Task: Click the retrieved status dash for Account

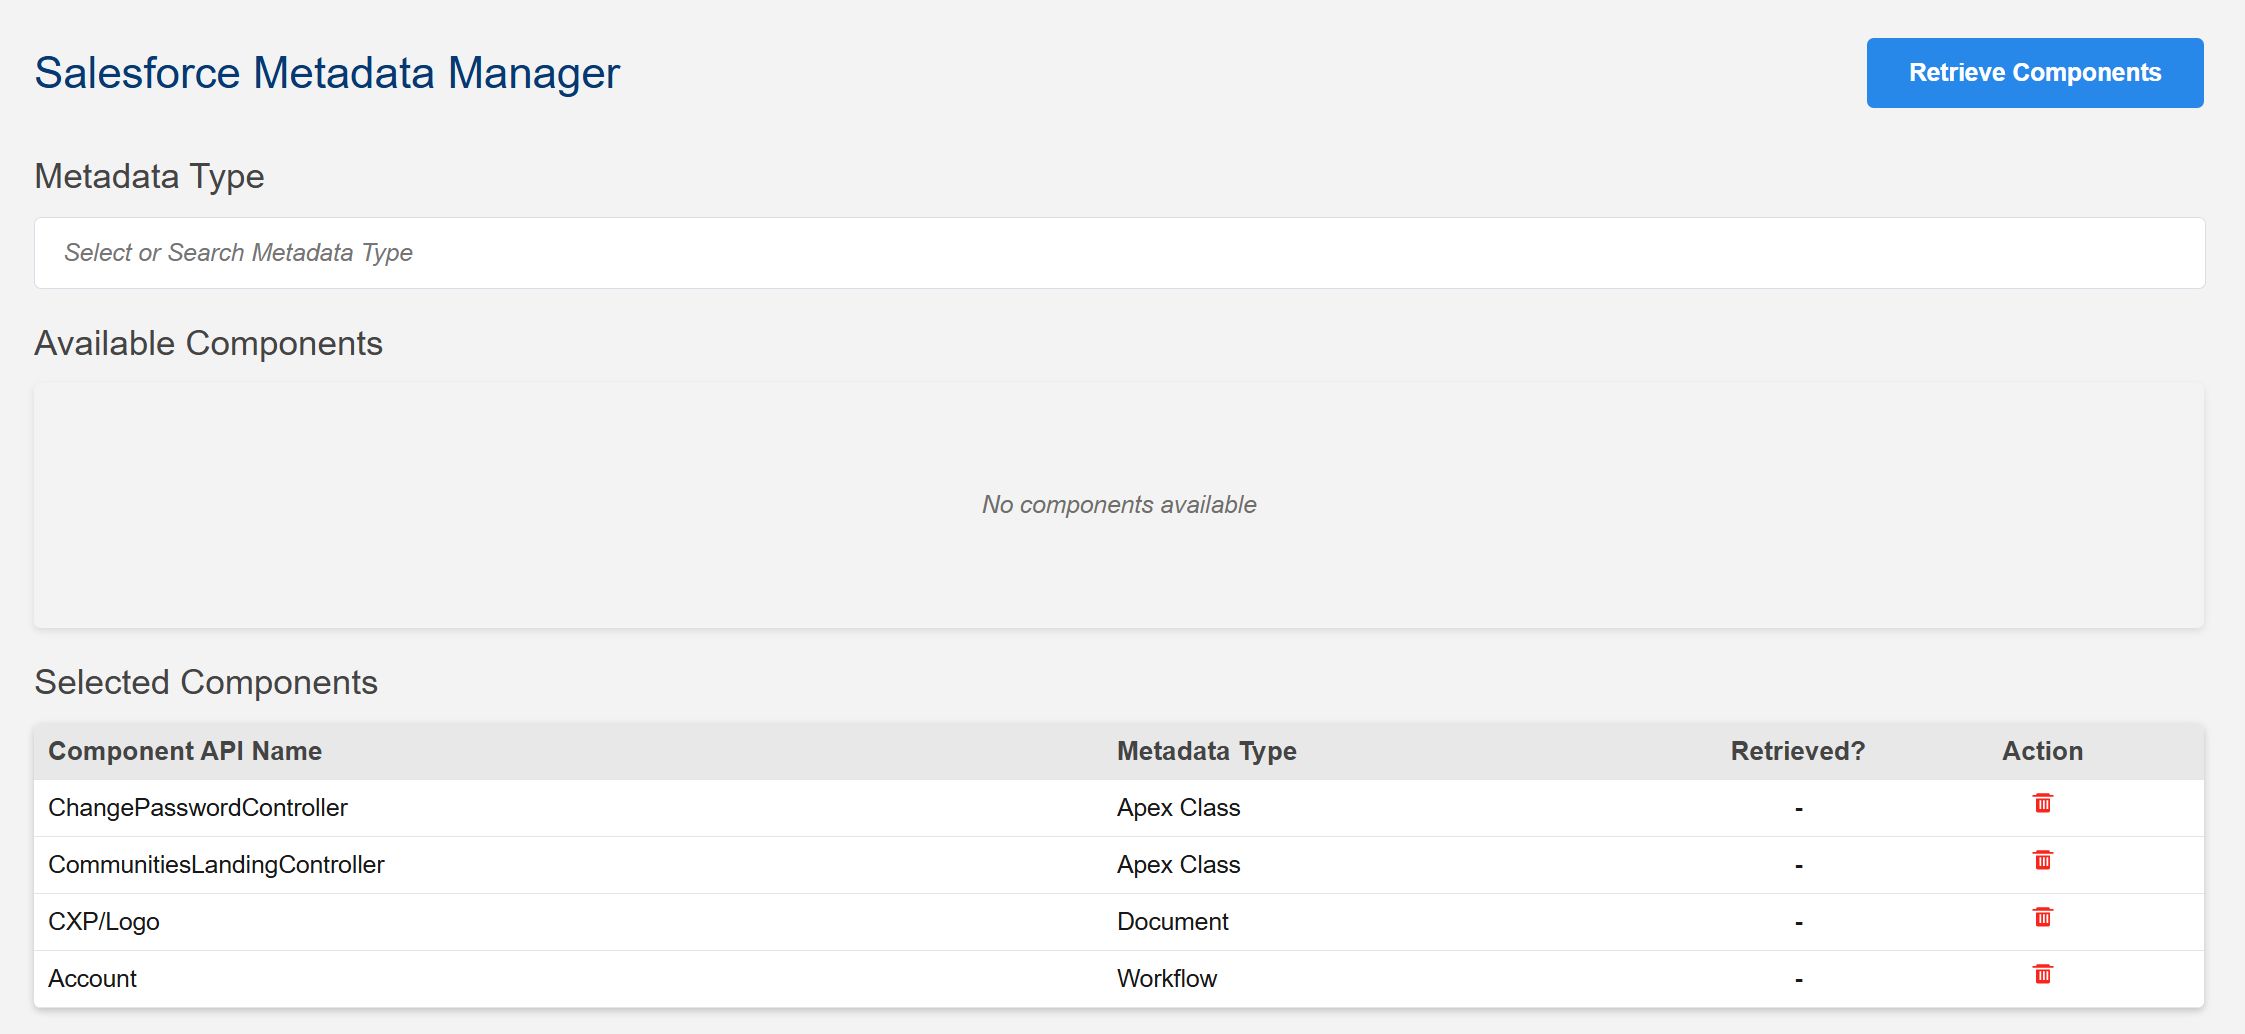Action: click(x=1798, y=980)
